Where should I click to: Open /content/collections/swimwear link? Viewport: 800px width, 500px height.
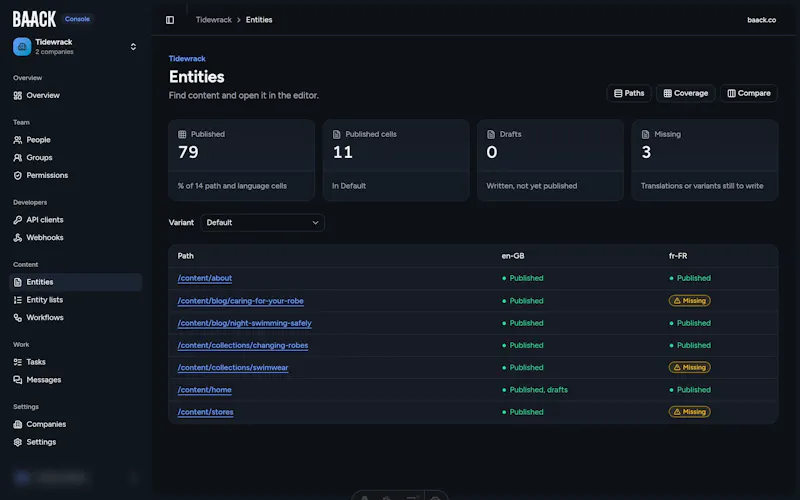(233, 367)
